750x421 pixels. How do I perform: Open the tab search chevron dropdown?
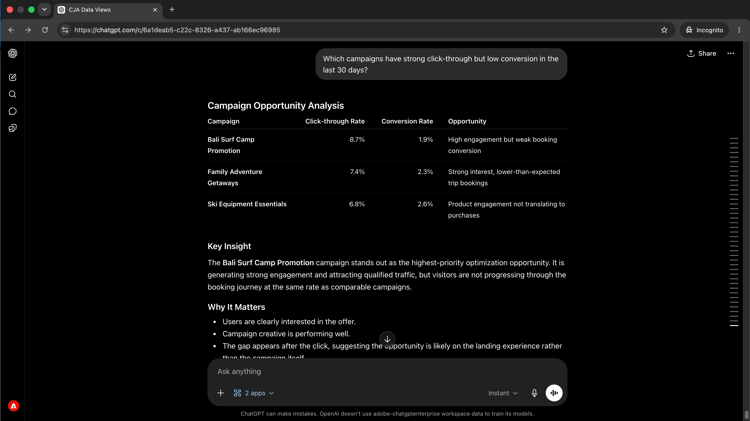coord(44,10)
